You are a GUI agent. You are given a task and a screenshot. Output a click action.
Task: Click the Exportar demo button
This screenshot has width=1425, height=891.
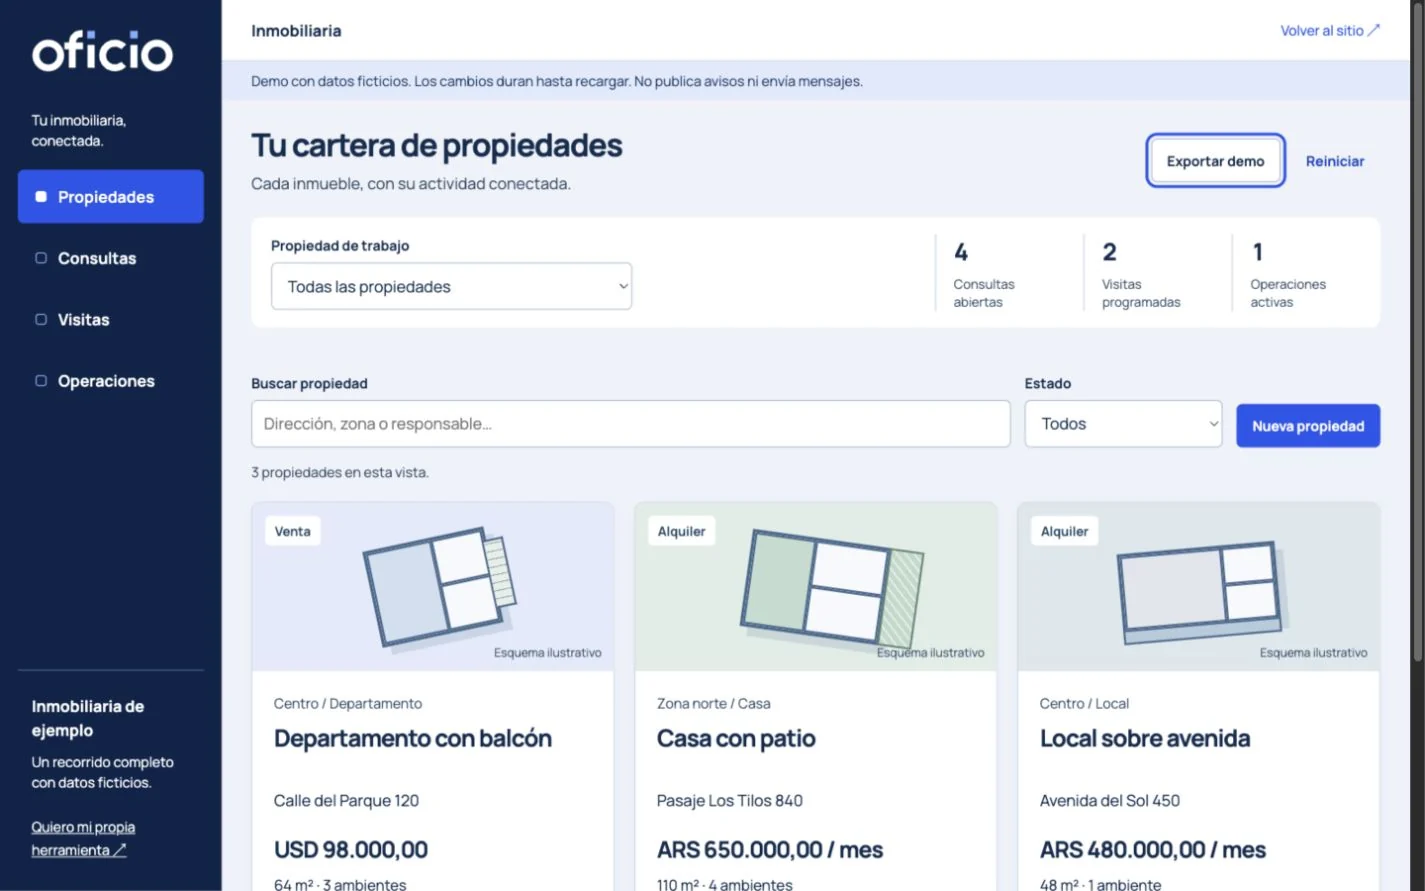point(1215,161)
